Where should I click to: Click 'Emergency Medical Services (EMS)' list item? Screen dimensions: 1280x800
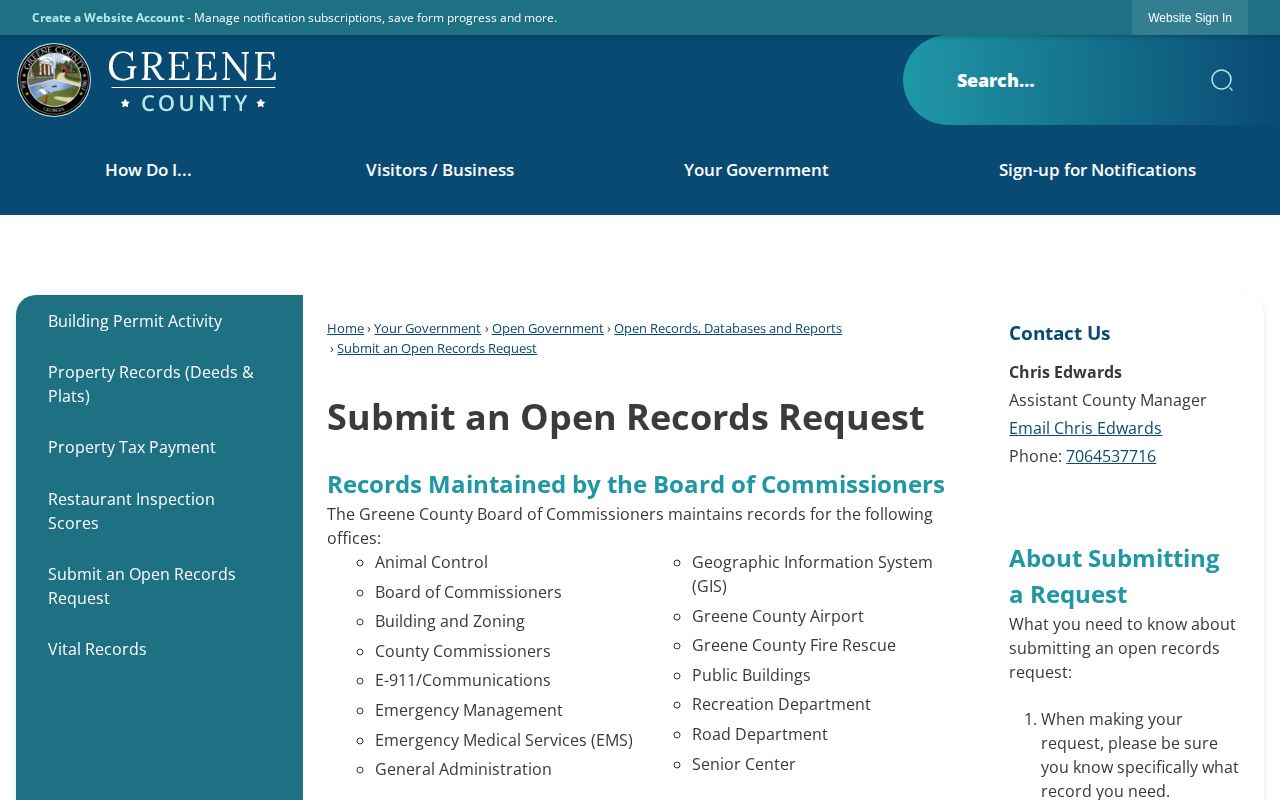504,740
